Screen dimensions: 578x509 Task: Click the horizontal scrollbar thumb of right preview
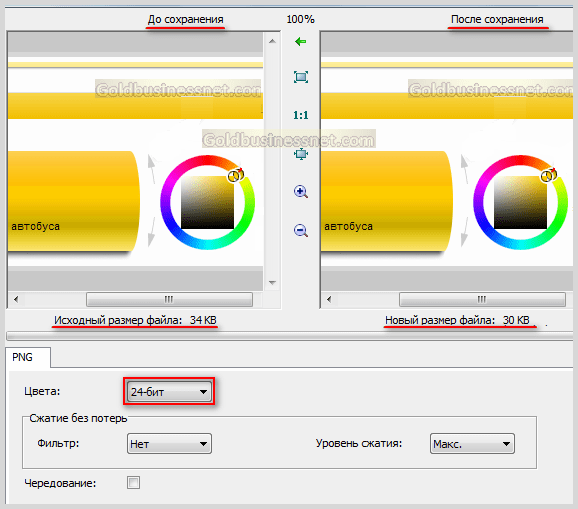[x=482, y=299]
